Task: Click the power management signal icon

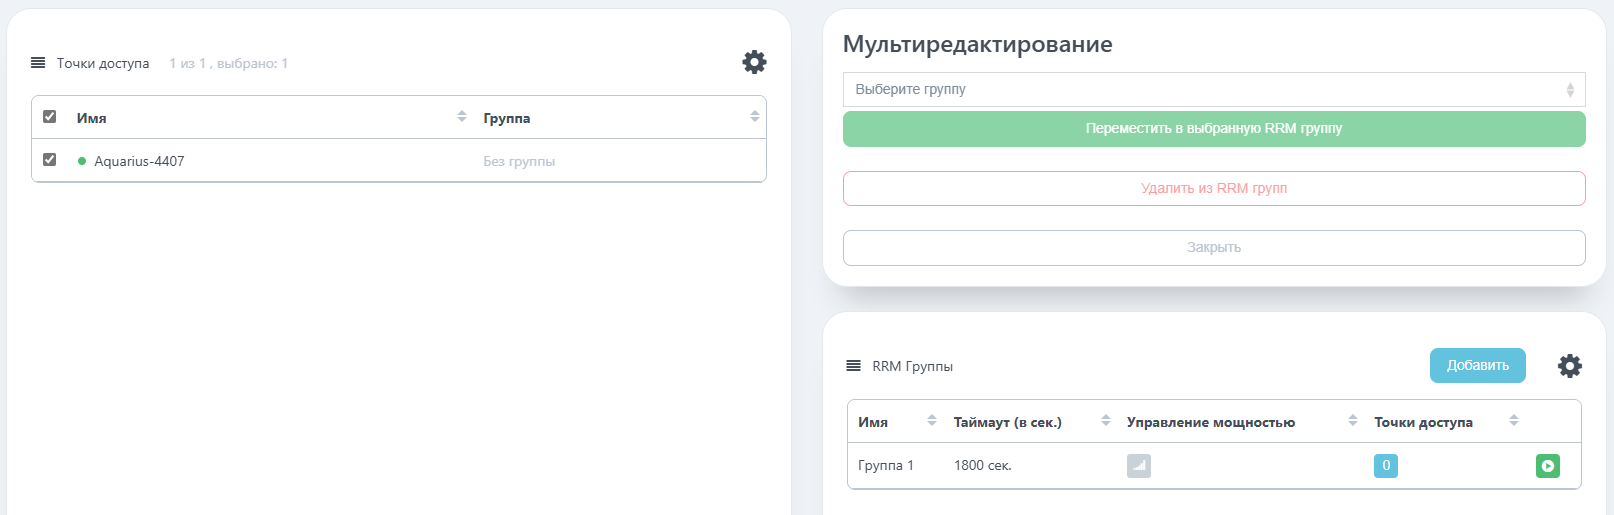Action: point(1139,466)
